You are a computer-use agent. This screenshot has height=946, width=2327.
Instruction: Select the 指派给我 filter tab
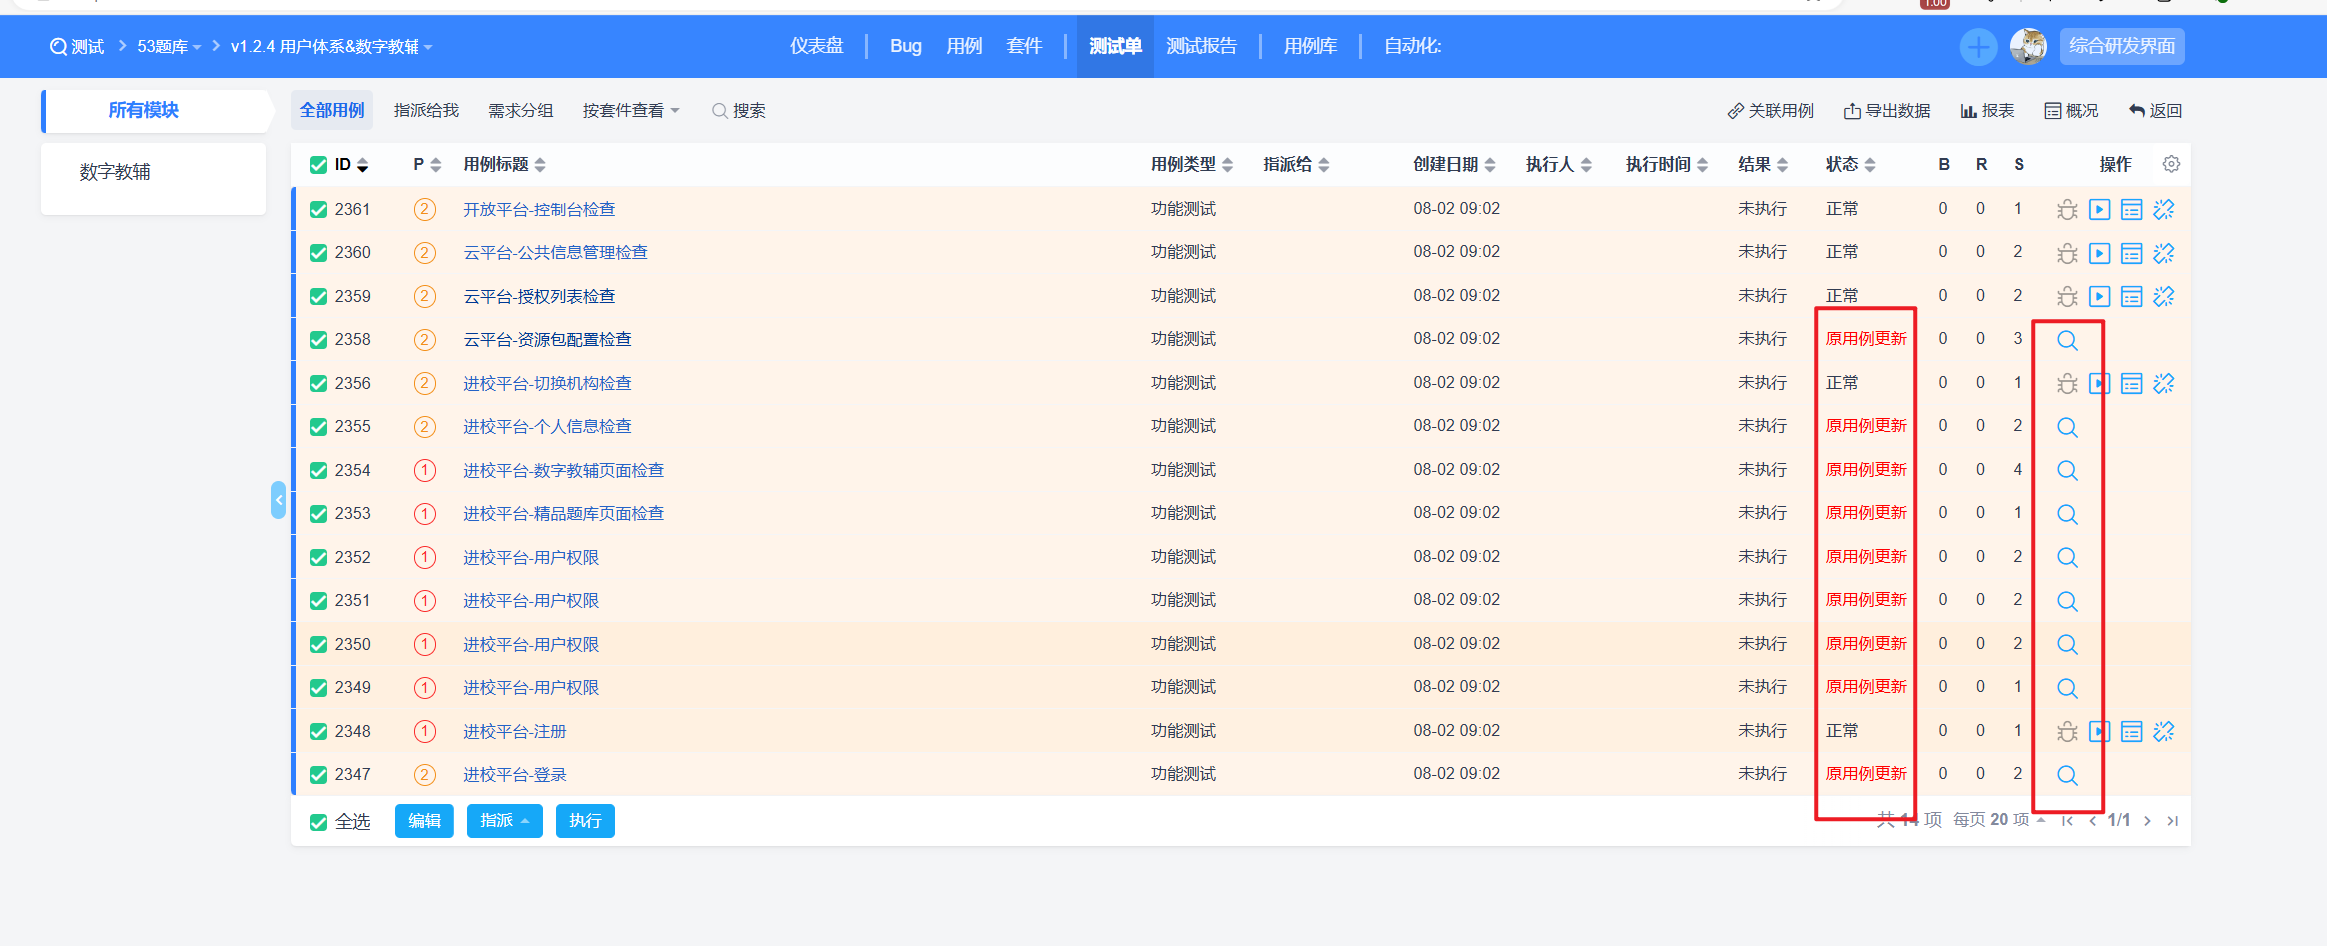(426, 111)
